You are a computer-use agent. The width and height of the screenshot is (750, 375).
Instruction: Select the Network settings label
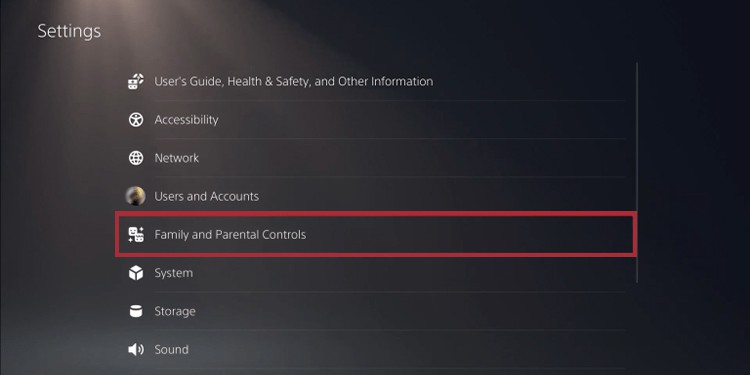(176, 158)
